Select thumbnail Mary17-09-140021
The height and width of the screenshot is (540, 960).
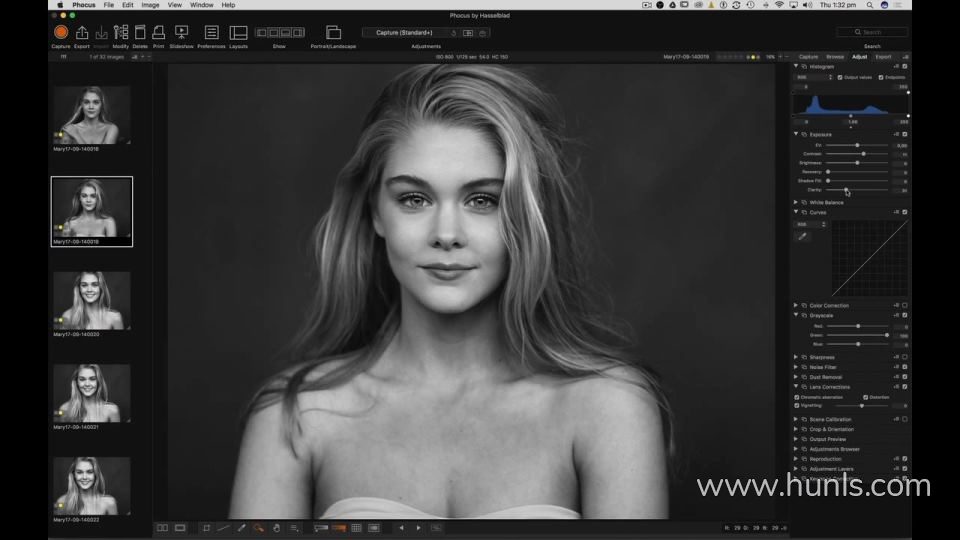(92, 393)
